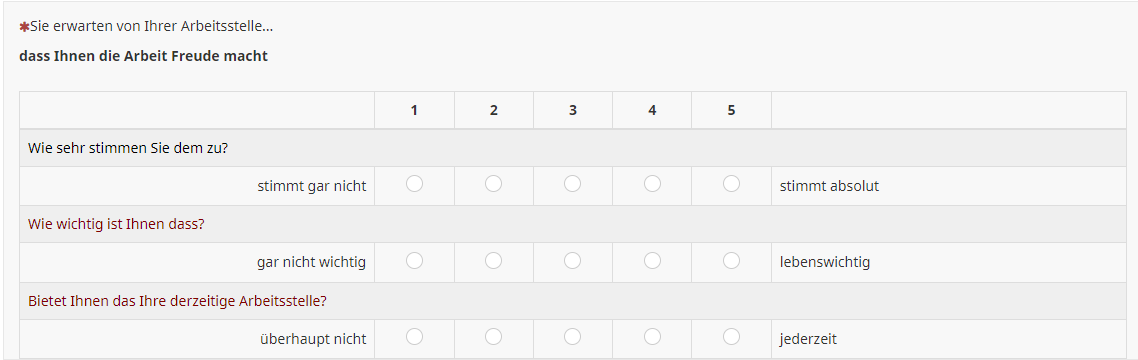Select rating 3 in the 'lebenswichtig' row
The width and height of the screenshot is (1138, 360).
573,260
